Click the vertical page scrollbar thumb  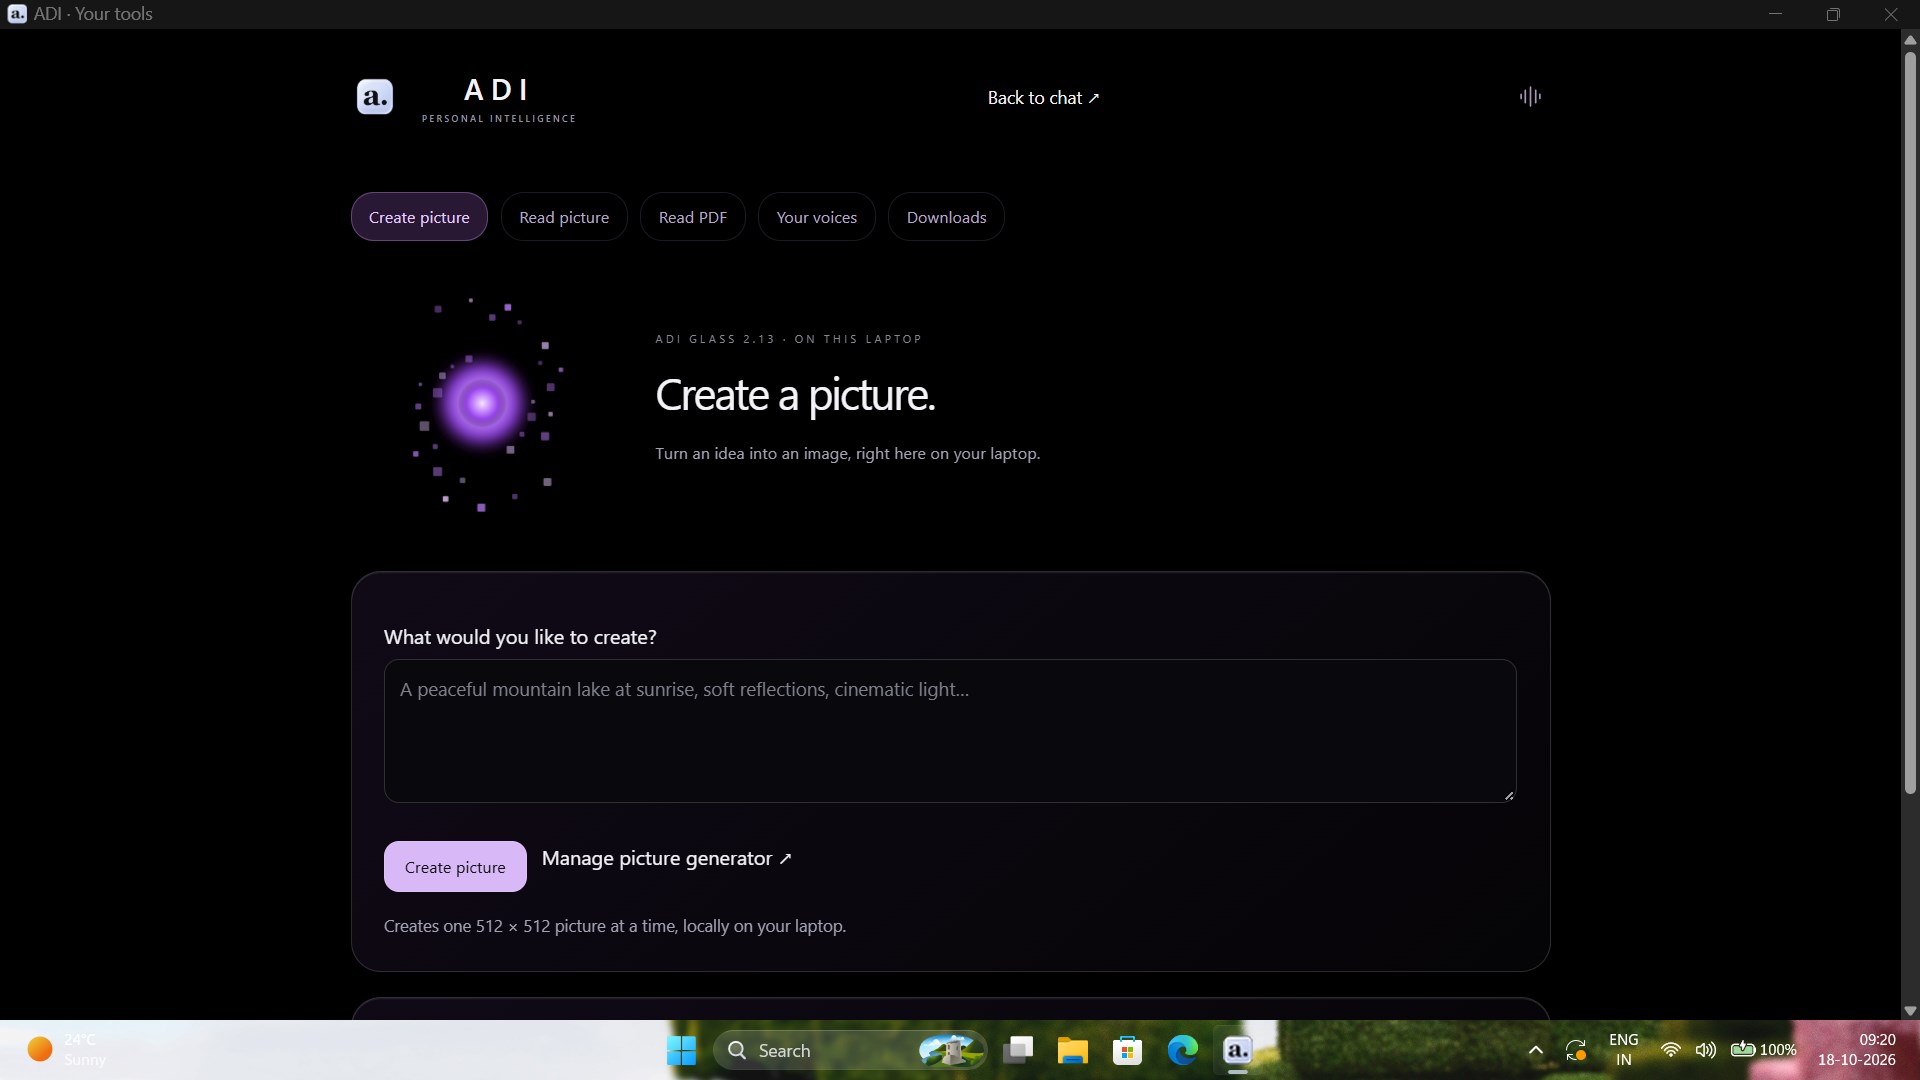[1910, 423]
